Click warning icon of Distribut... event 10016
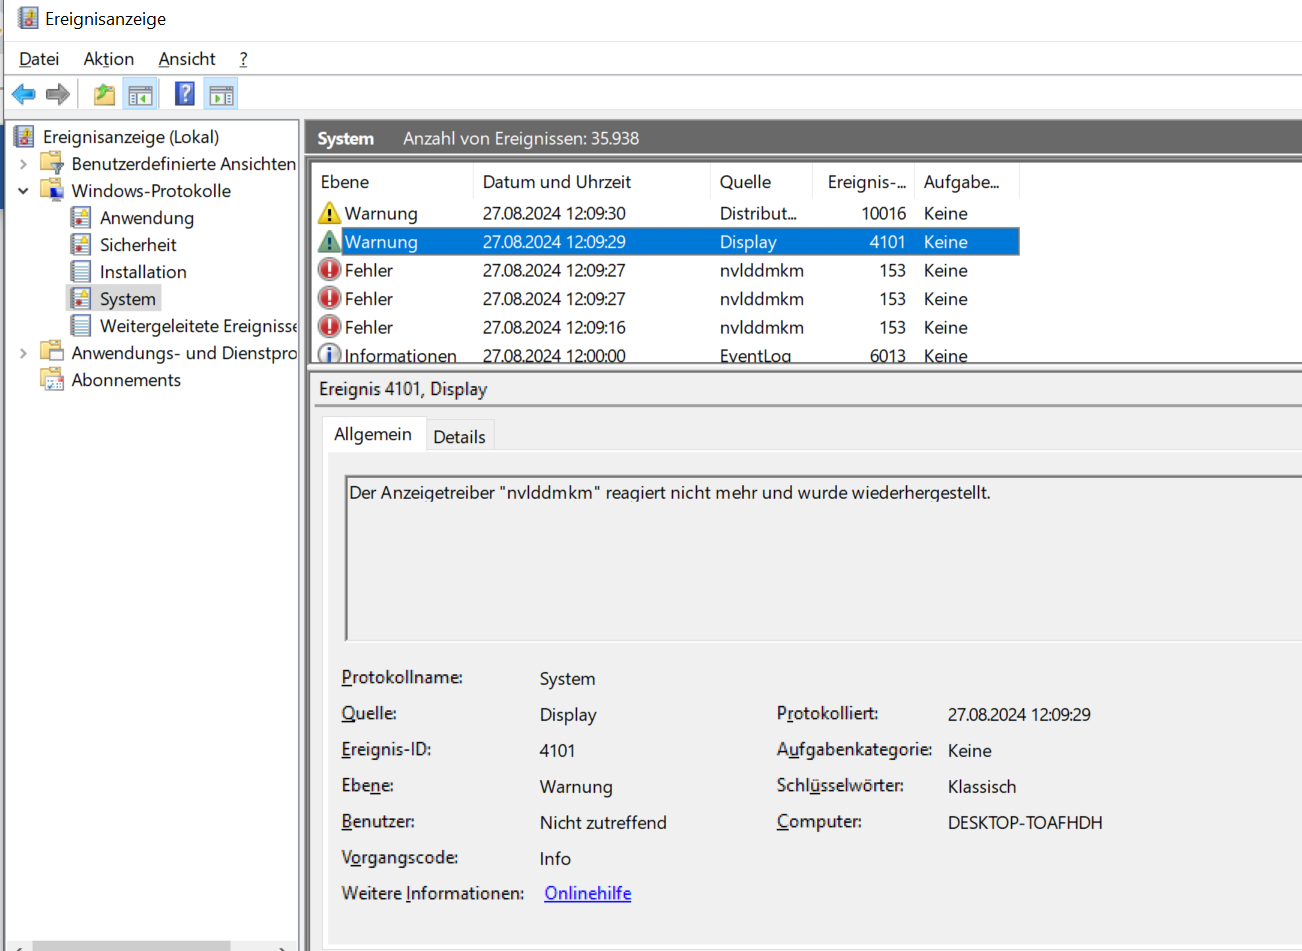 point(329,213)
